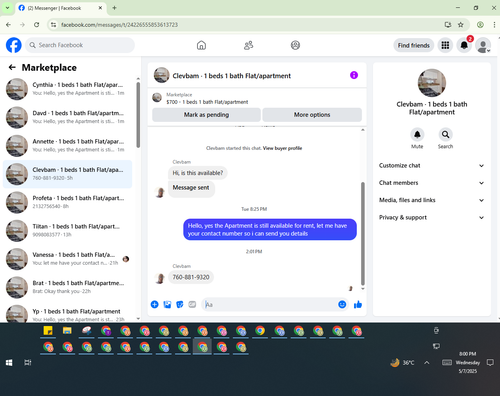This screenshot has height=396, width=500.
Task: Search in conversation magnifier icon
Action: tap(445, 135)
